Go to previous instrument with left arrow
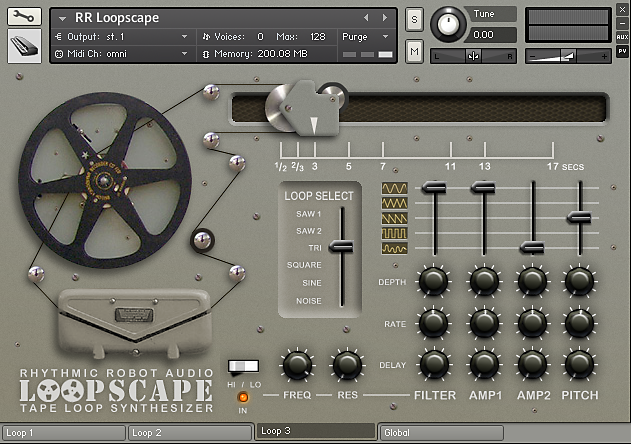The height and width of the screenshot is (444, 631). 366,18
